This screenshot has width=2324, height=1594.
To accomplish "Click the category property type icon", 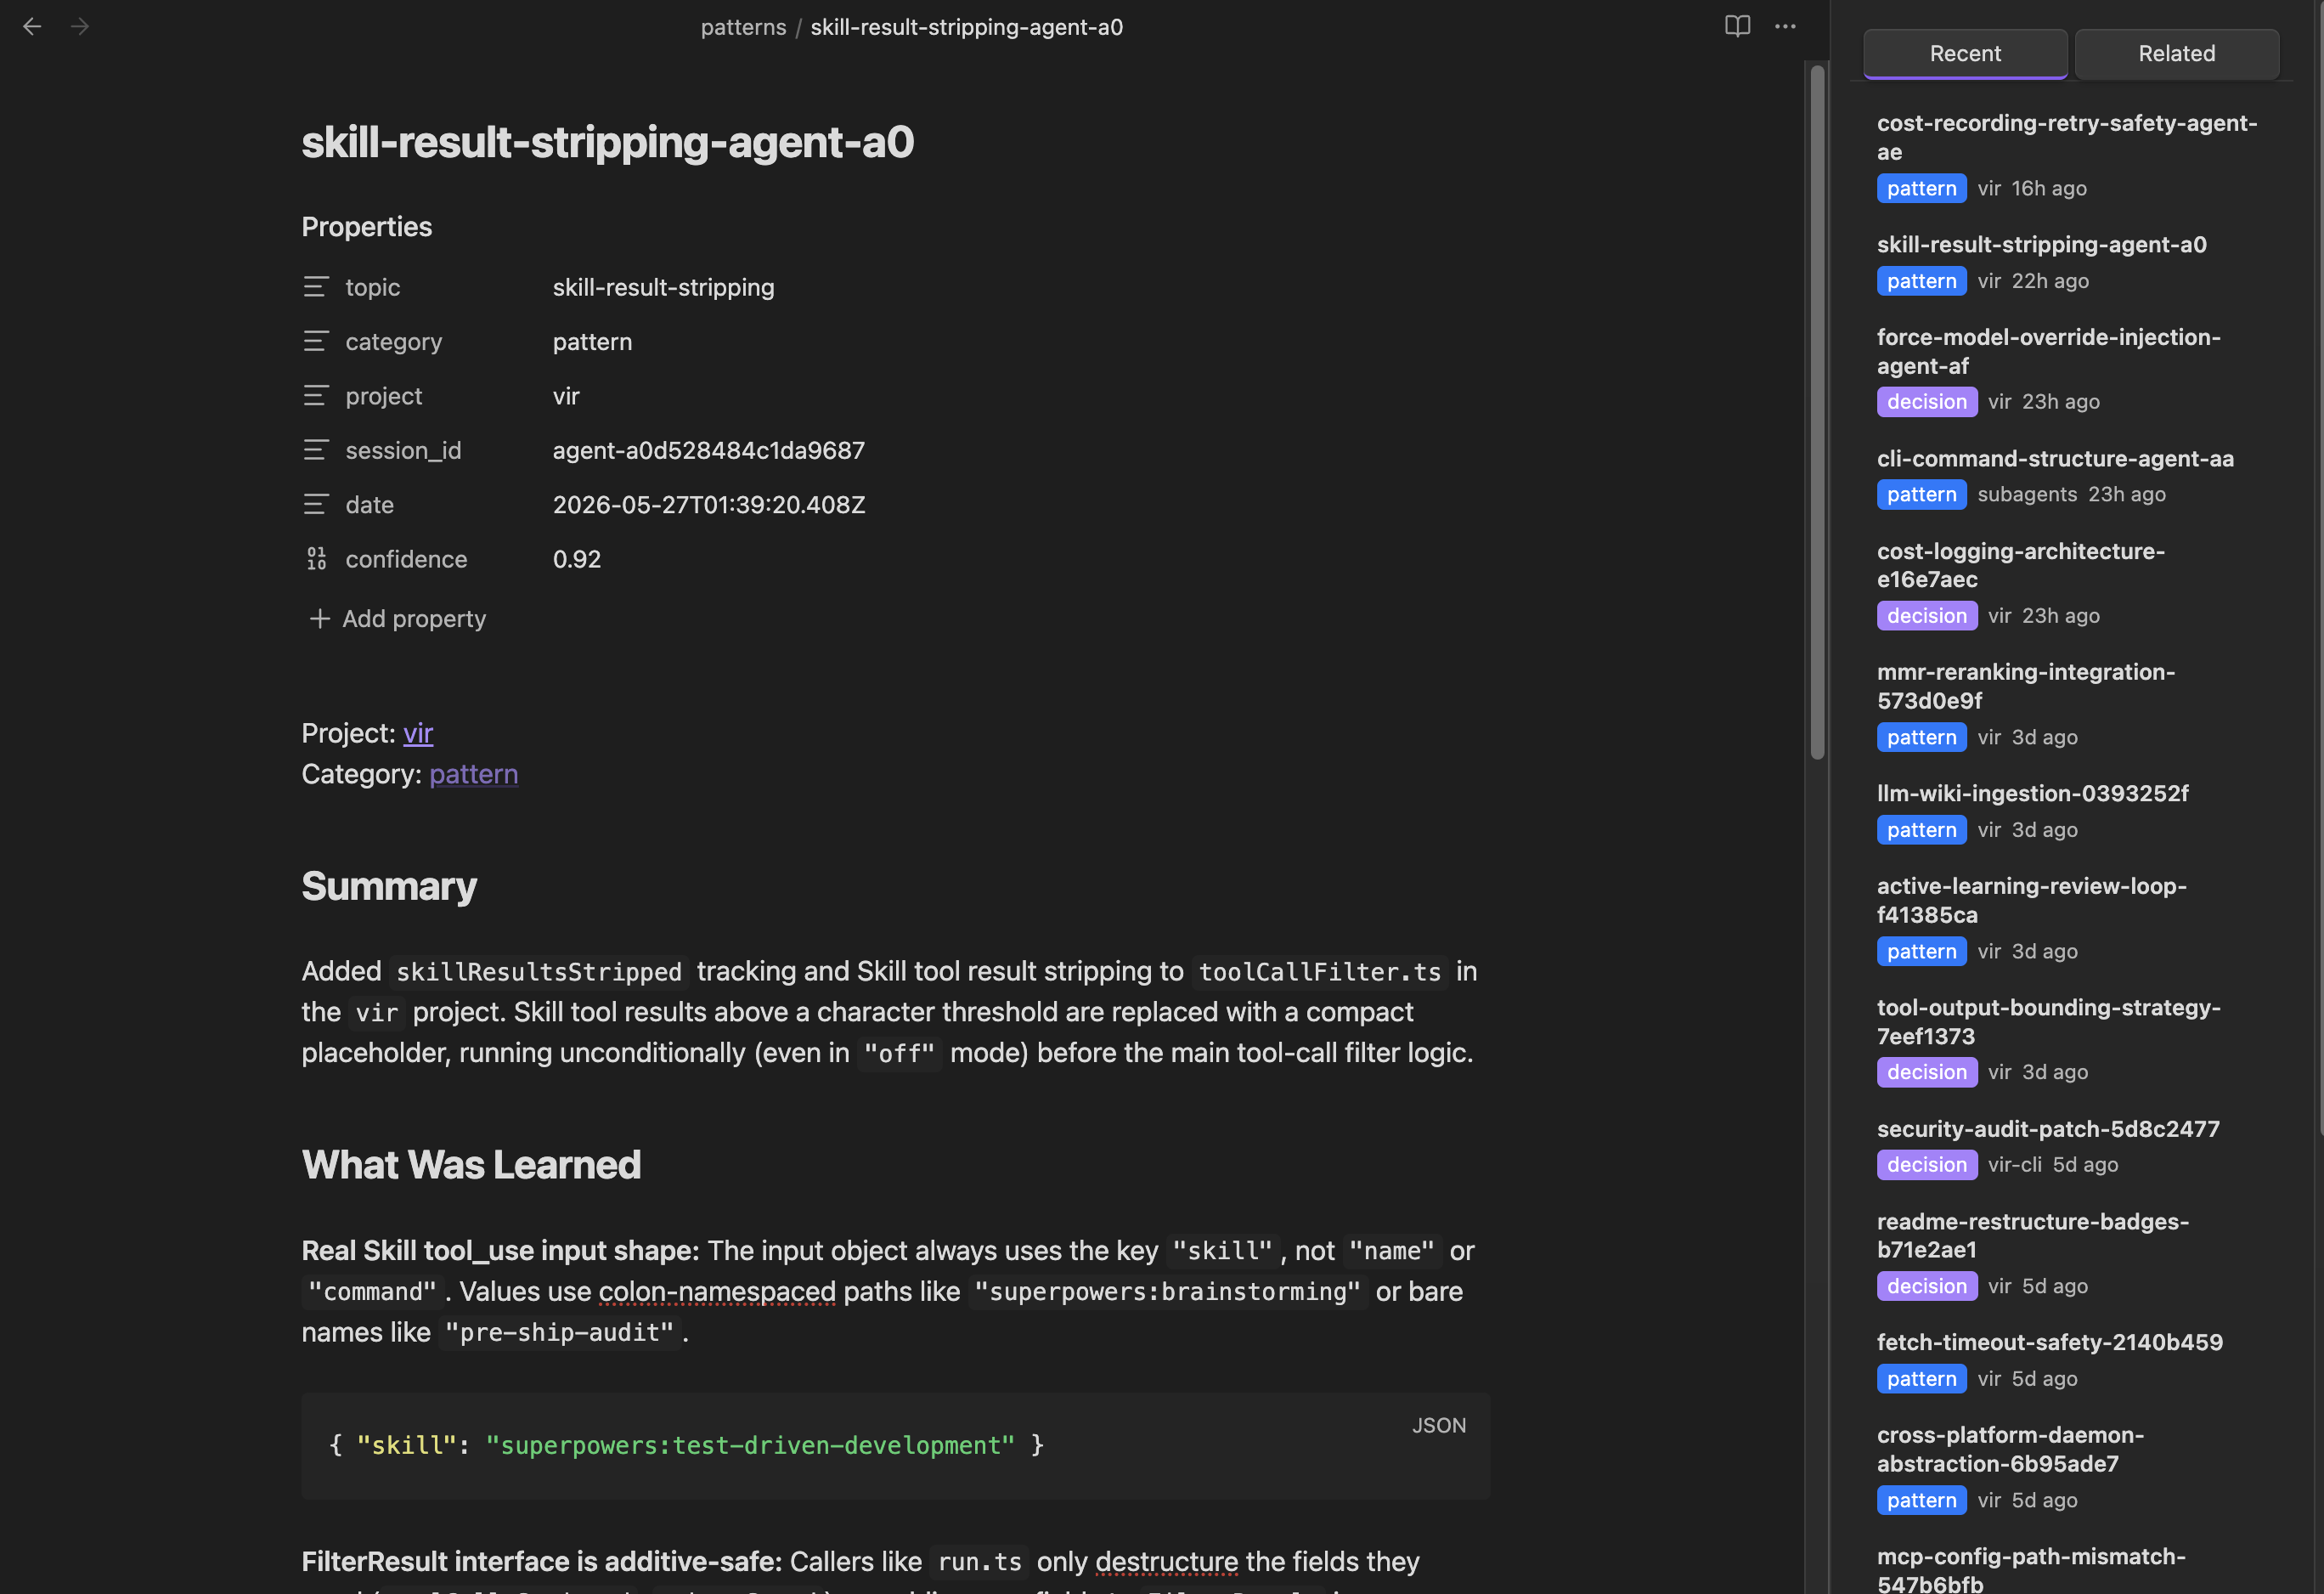I will (x=315, y=342).
